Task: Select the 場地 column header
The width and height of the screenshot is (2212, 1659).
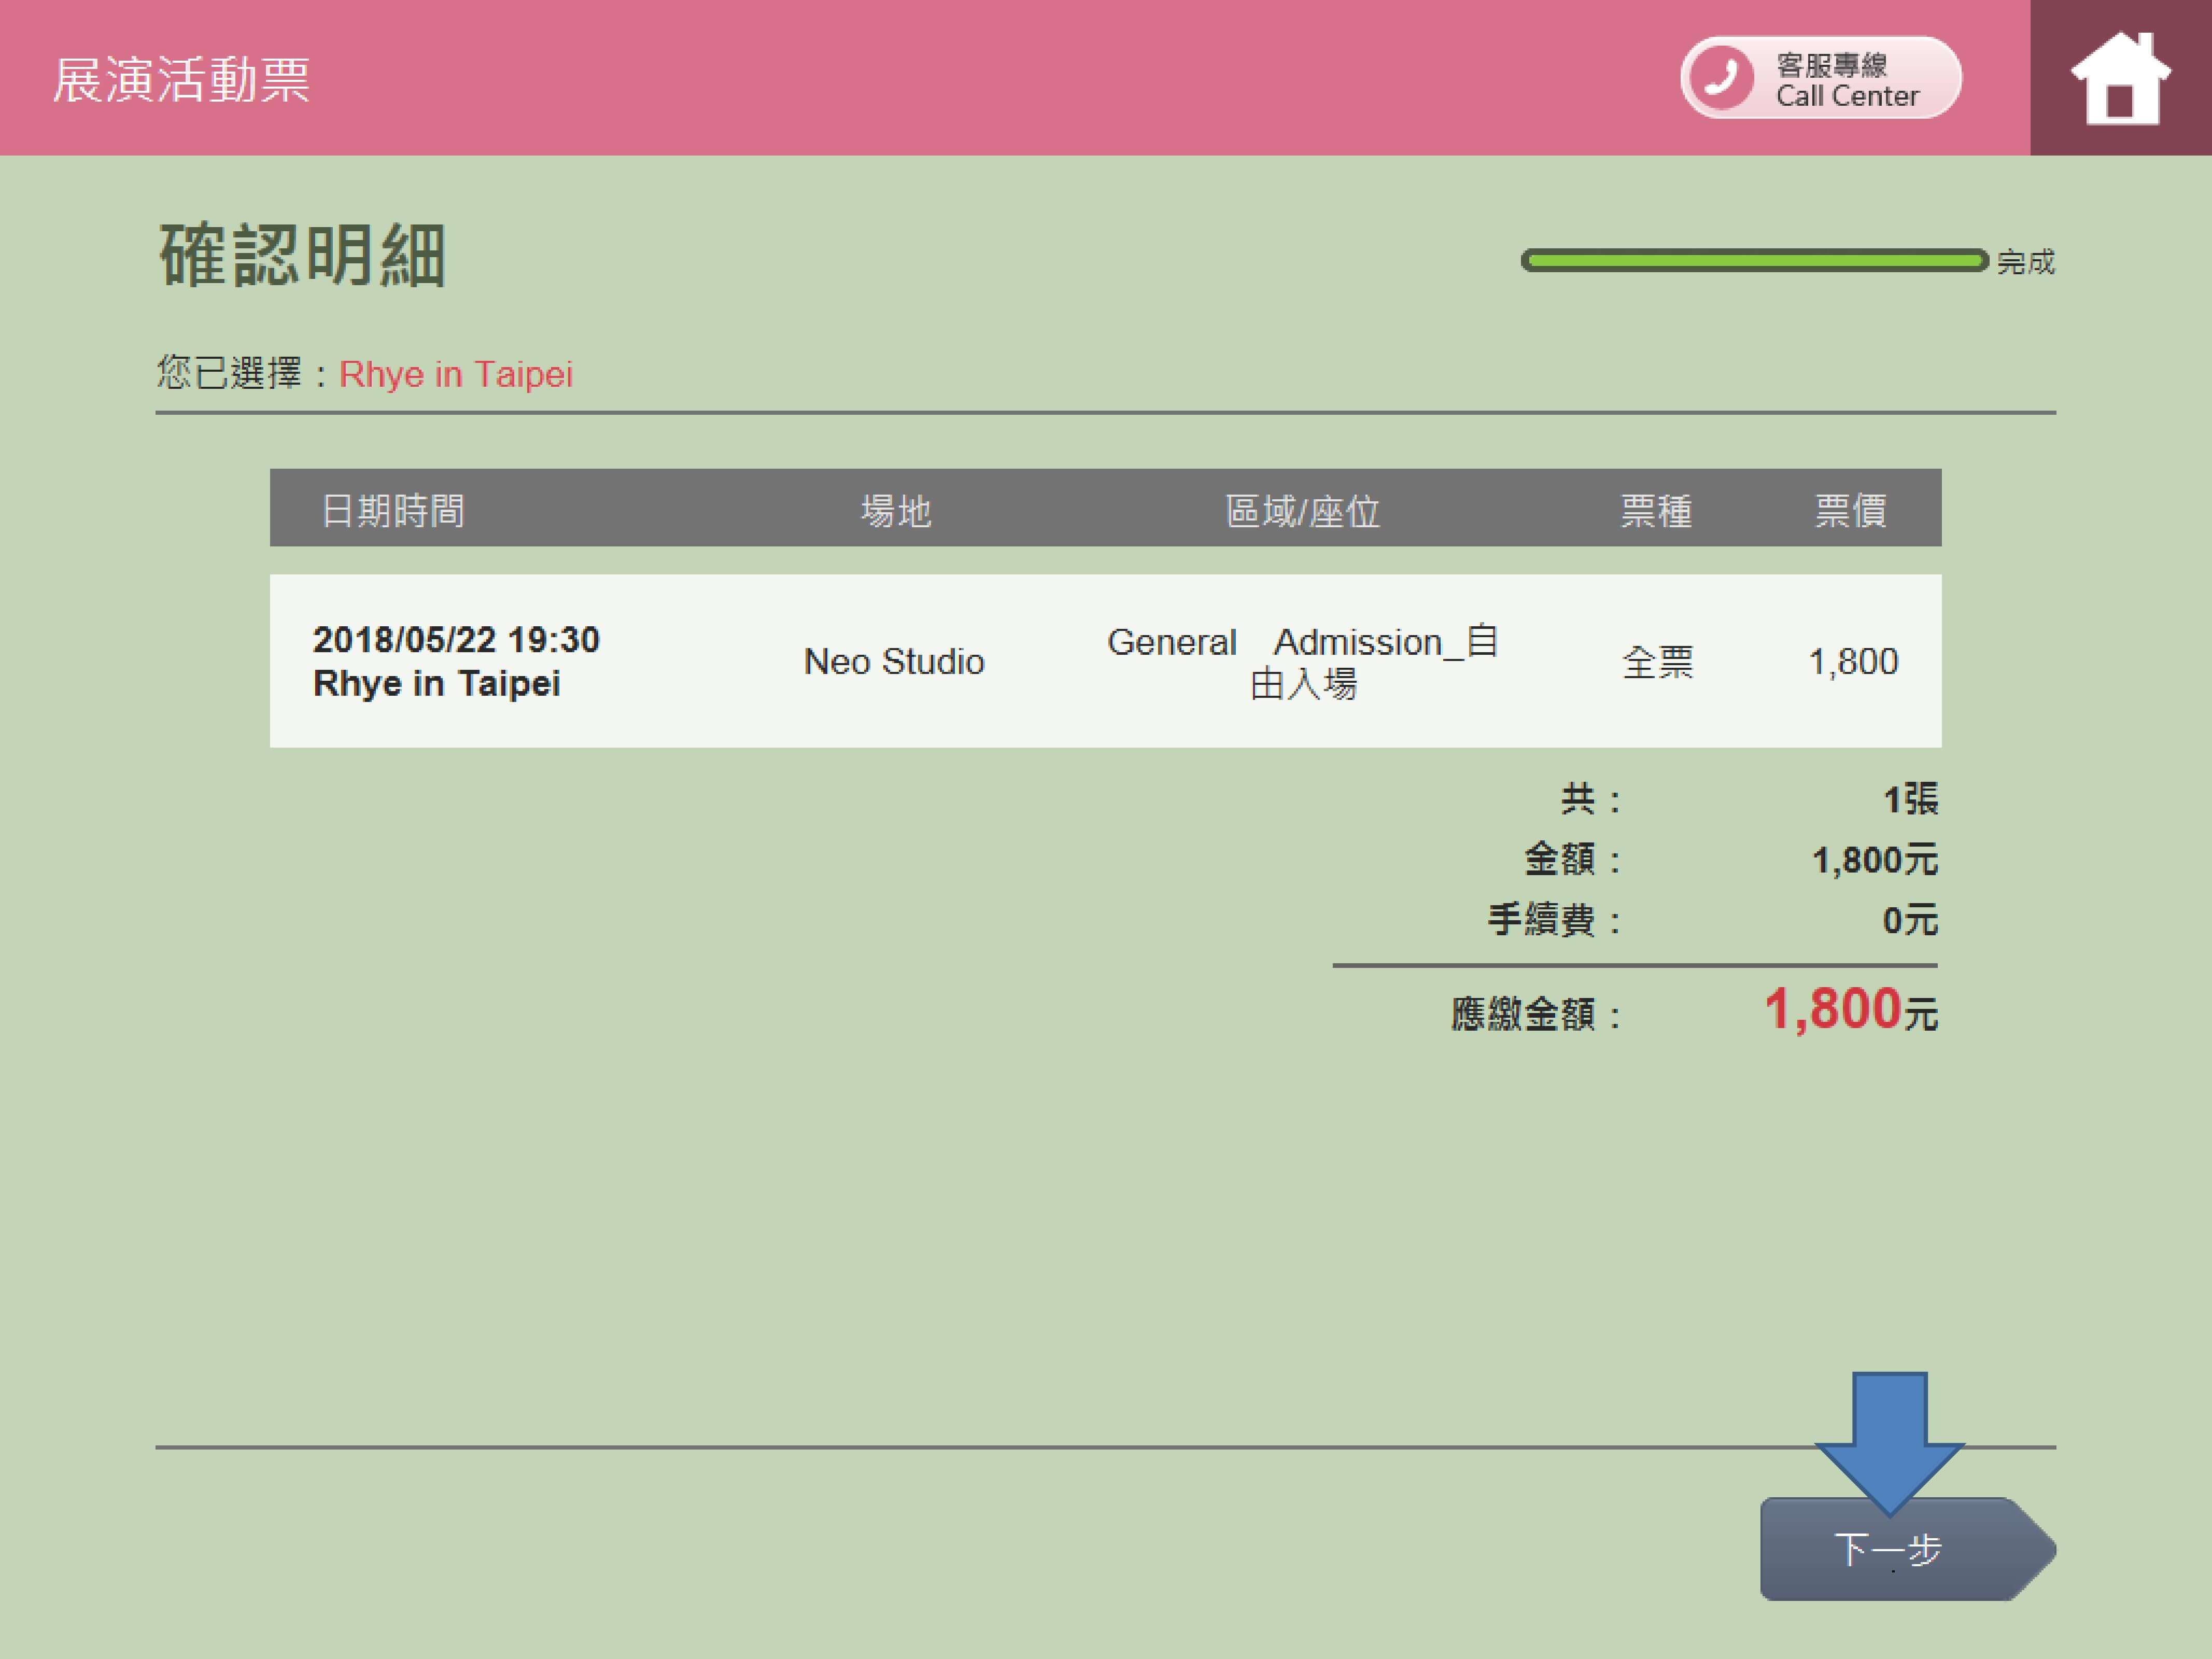Action: click(896, 510)
